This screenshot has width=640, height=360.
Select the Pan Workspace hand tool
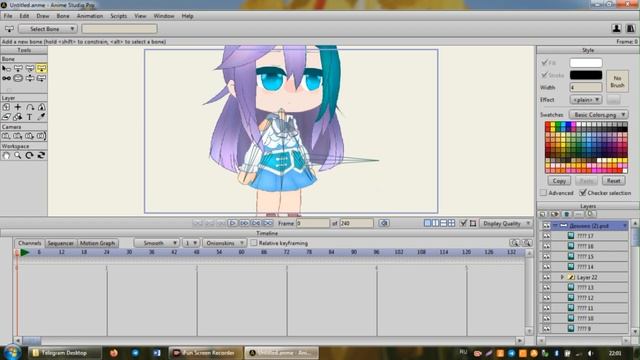pyautogui.click(x=6, y=156)
